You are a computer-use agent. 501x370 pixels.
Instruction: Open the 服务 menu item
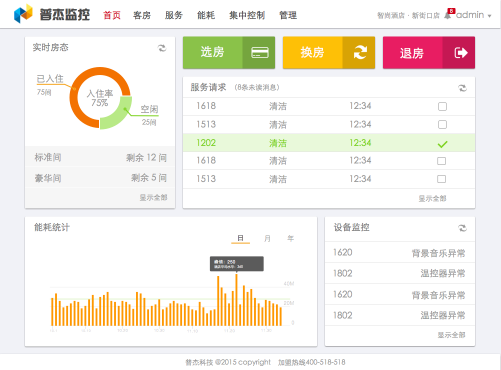174,15
